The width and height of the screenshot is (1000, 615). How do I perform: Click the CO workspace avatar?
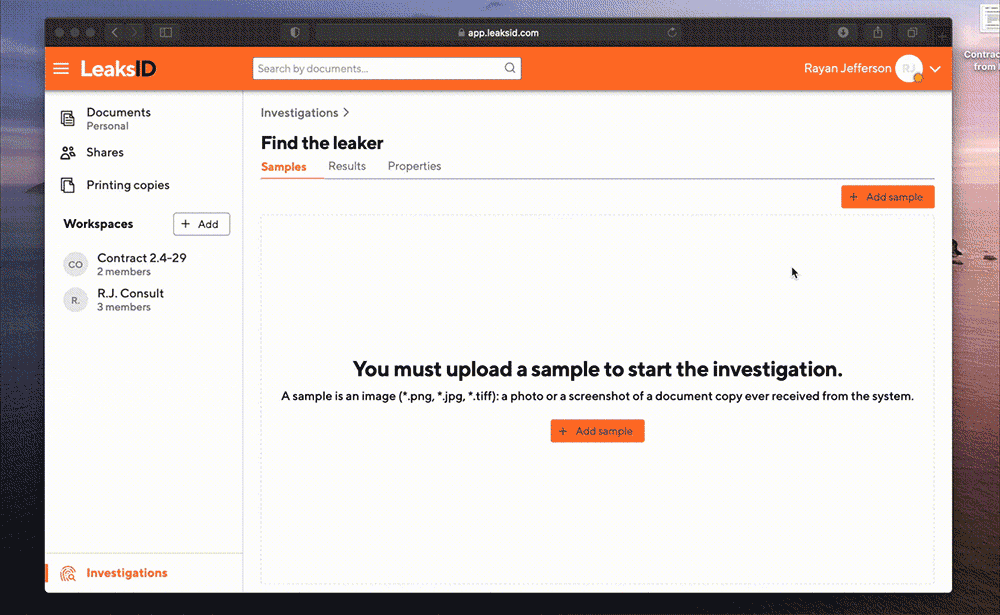pyautogui.click(x=75, y=264)
